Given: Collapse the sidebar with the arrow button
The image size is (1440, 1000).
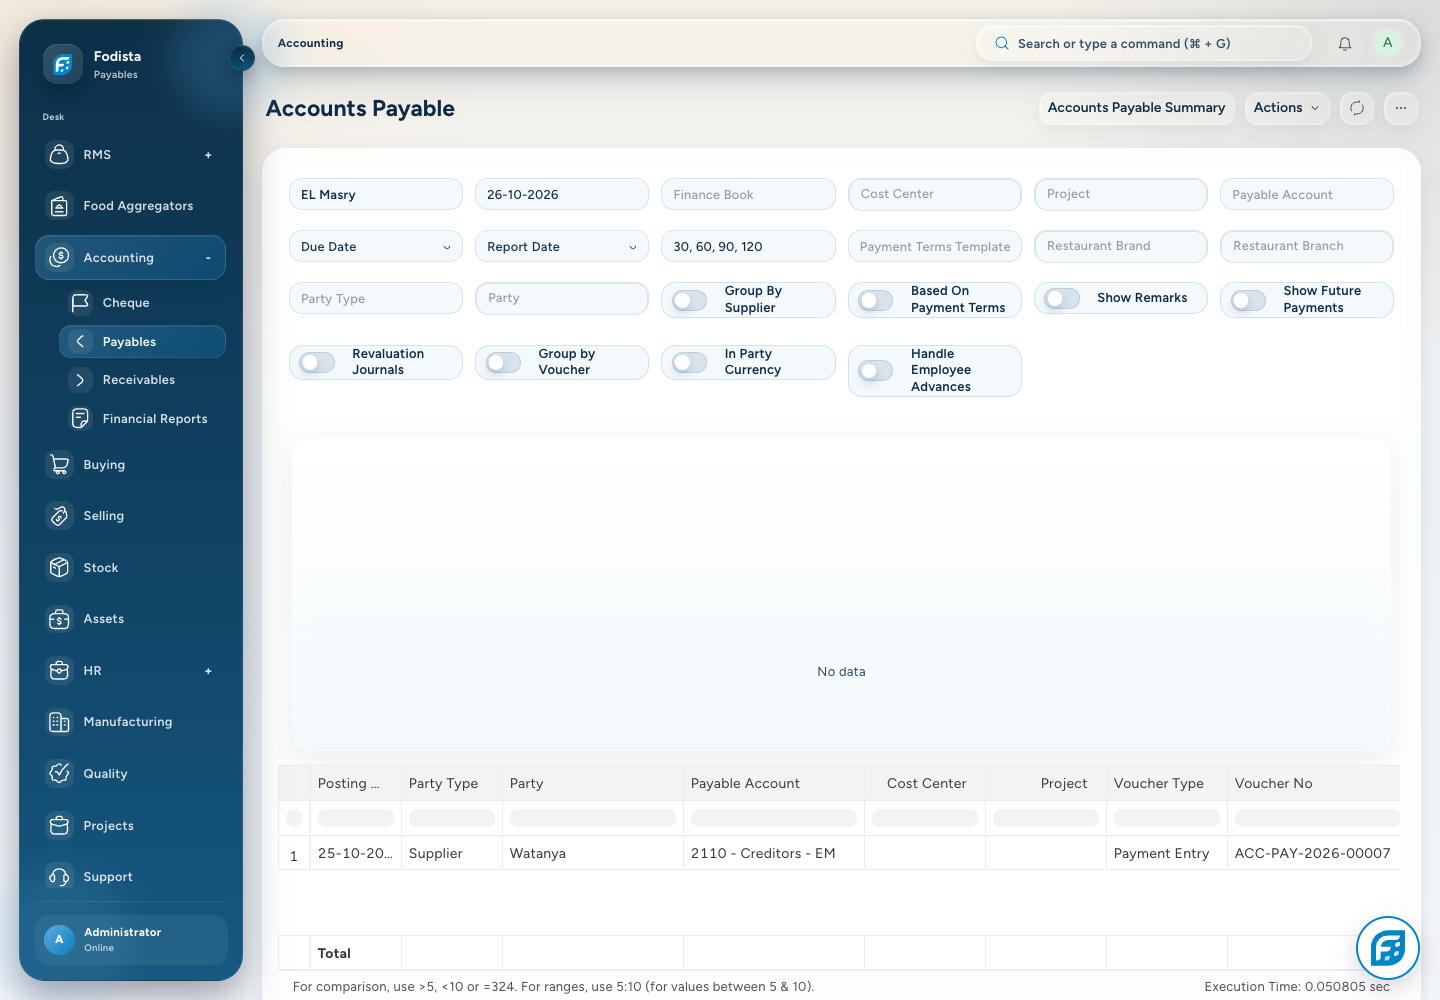Looking at the screenshot, I should [x=242, y=58].
